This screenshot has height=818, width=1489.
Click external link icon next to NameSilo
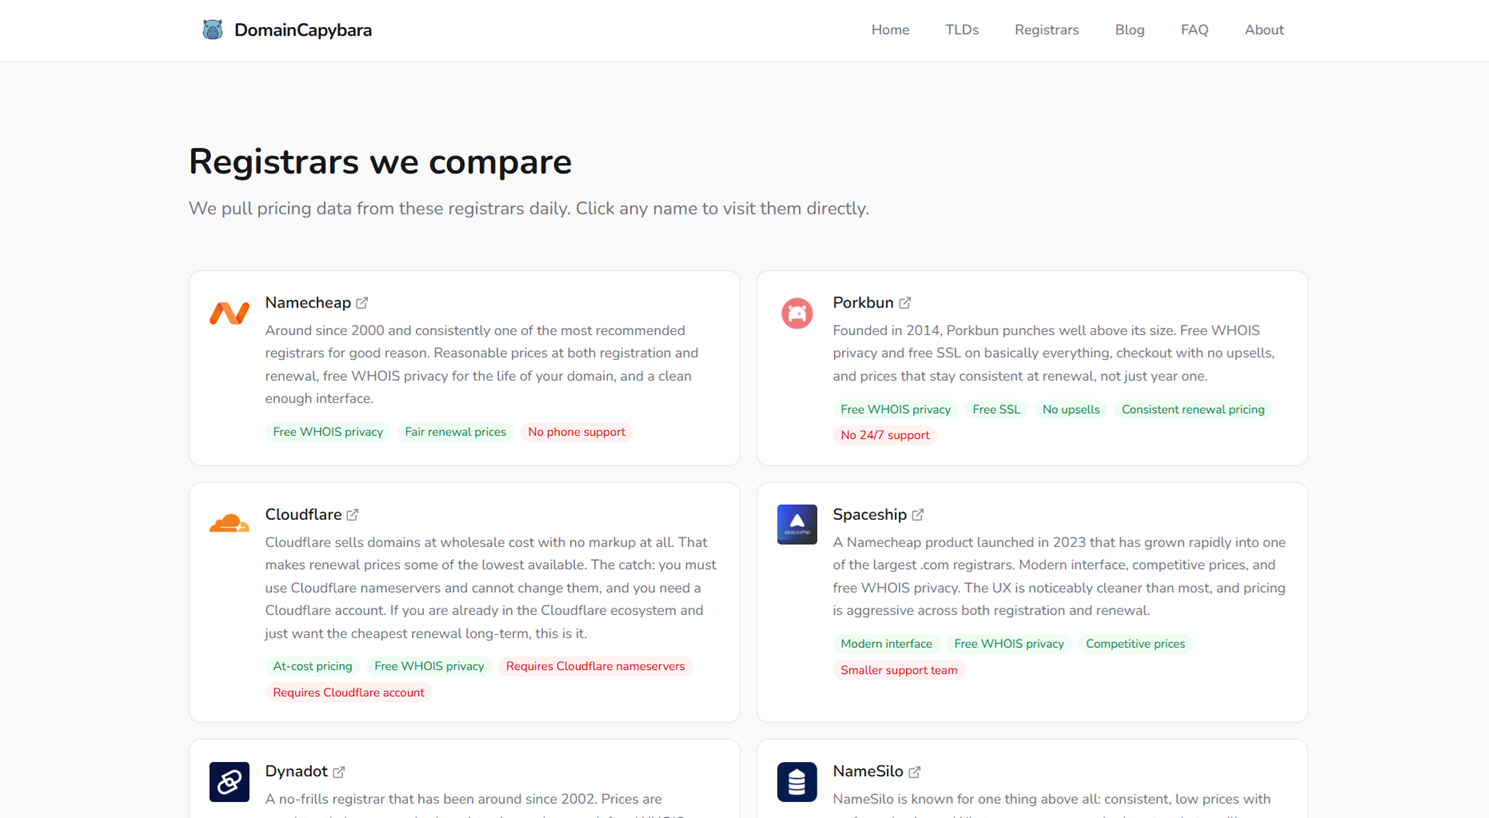(915, 772)
